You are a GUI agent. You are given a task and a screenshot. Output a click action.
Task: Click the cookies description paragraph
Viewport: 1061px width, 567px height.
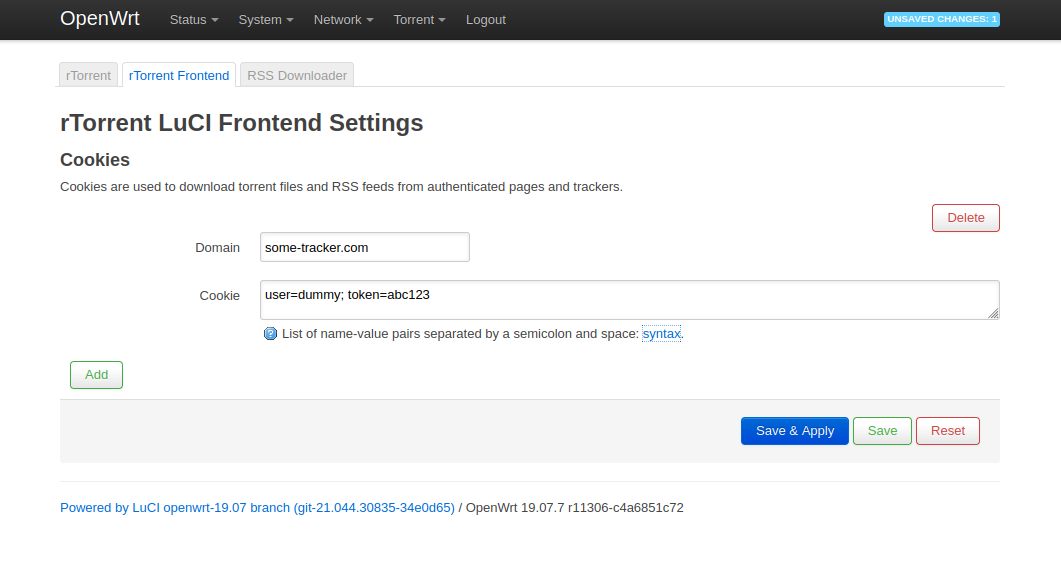click(x=341, y=187)
